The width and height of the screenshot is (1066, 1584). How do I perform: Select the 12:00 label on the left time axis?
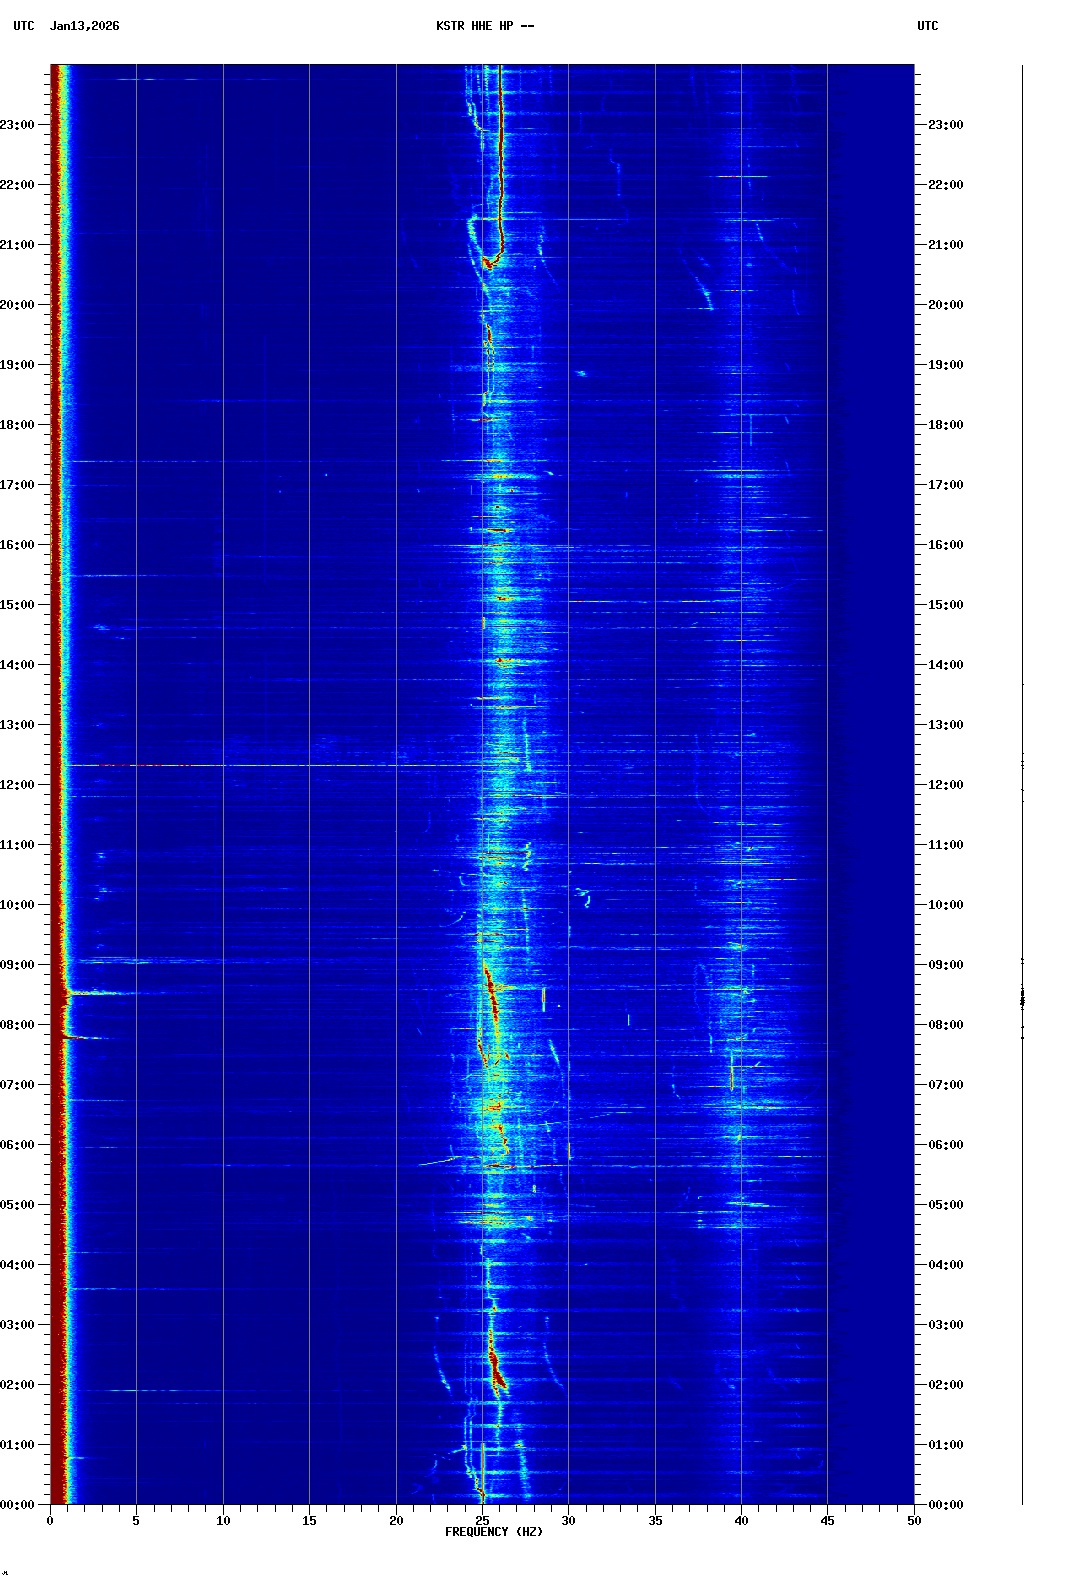[x=18, y=785]
